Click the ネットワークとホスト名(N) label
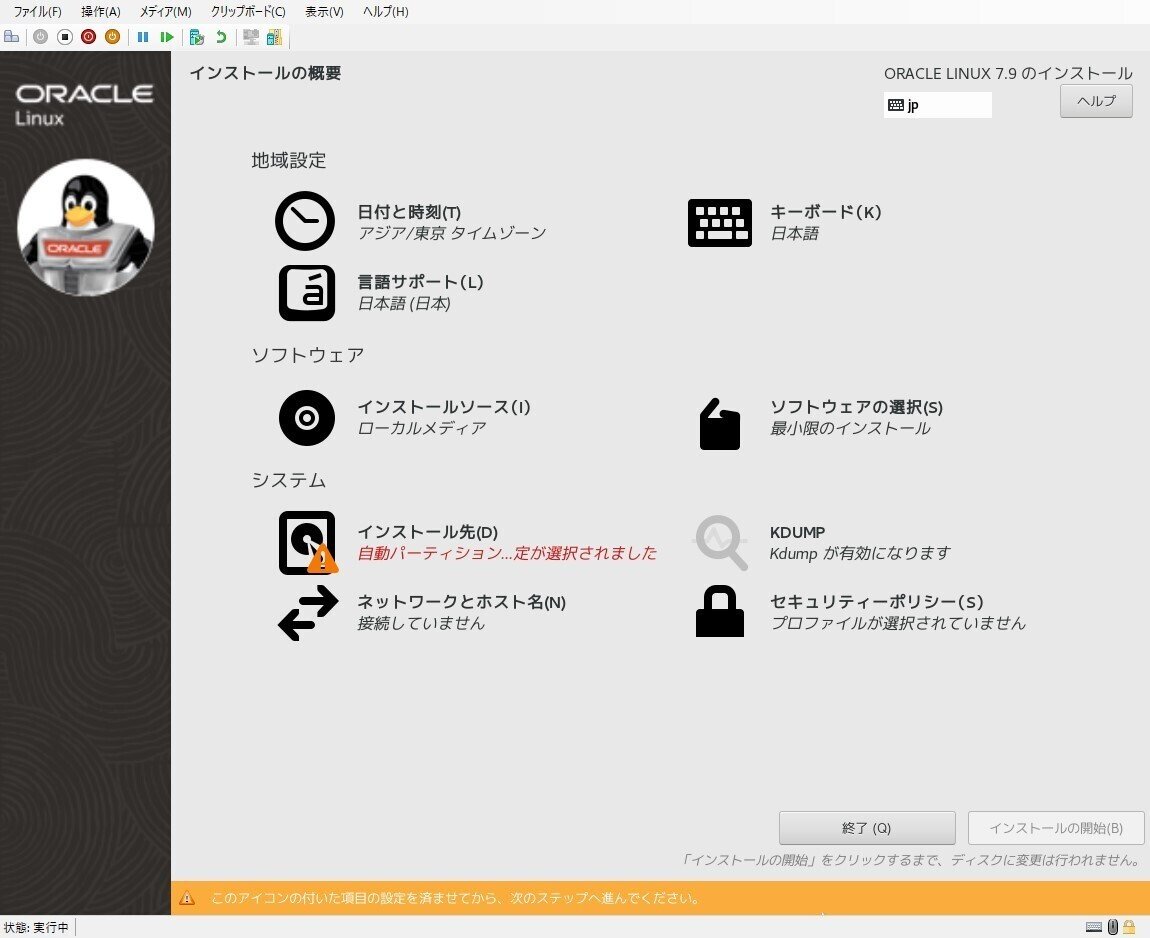Image resolution: width=1150 pixels, height=938 pixels. [x=461, y=602]
